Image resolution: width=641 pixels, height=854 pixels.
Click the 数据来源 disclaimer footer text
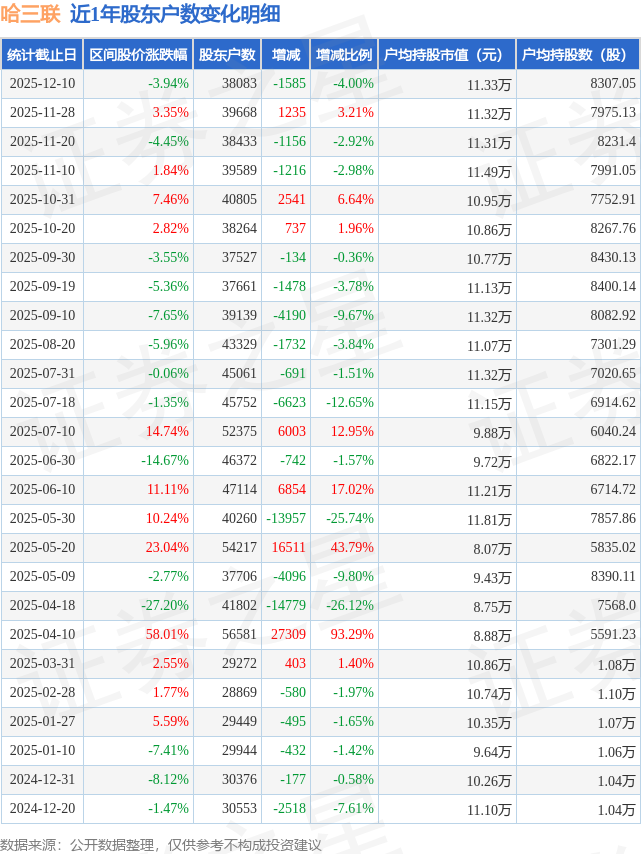tap(161, 845)
